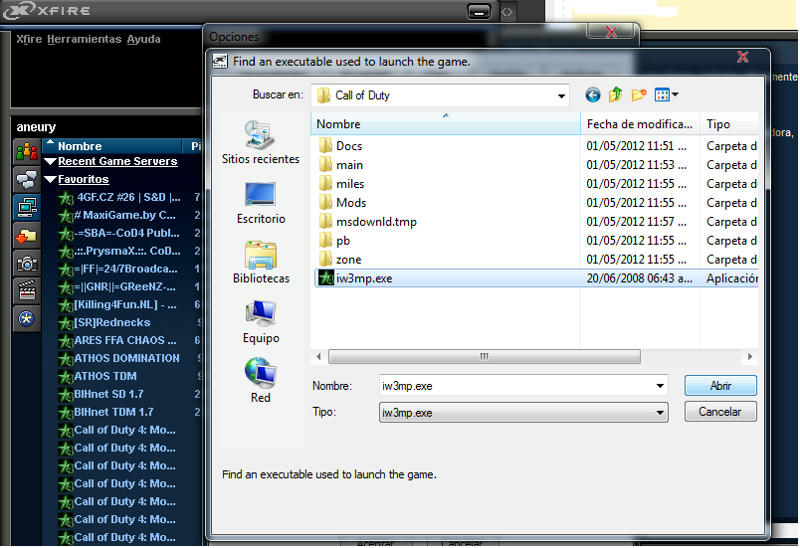Select the msdownld.tmp folder
This screenshot has height=548, width=800.
pyautogui.click(x=367, y=222)
